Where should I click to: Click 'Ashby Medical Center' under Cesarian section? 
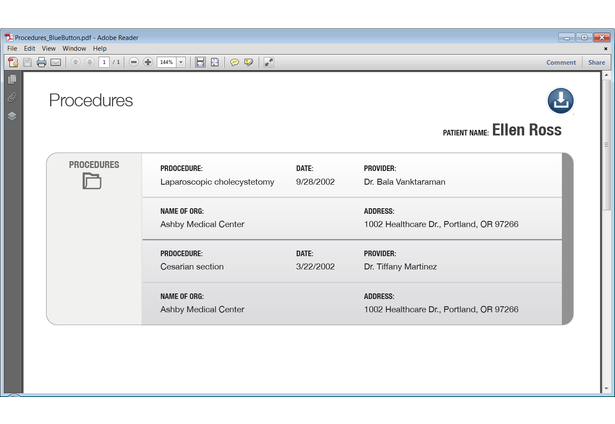[202, 309]
